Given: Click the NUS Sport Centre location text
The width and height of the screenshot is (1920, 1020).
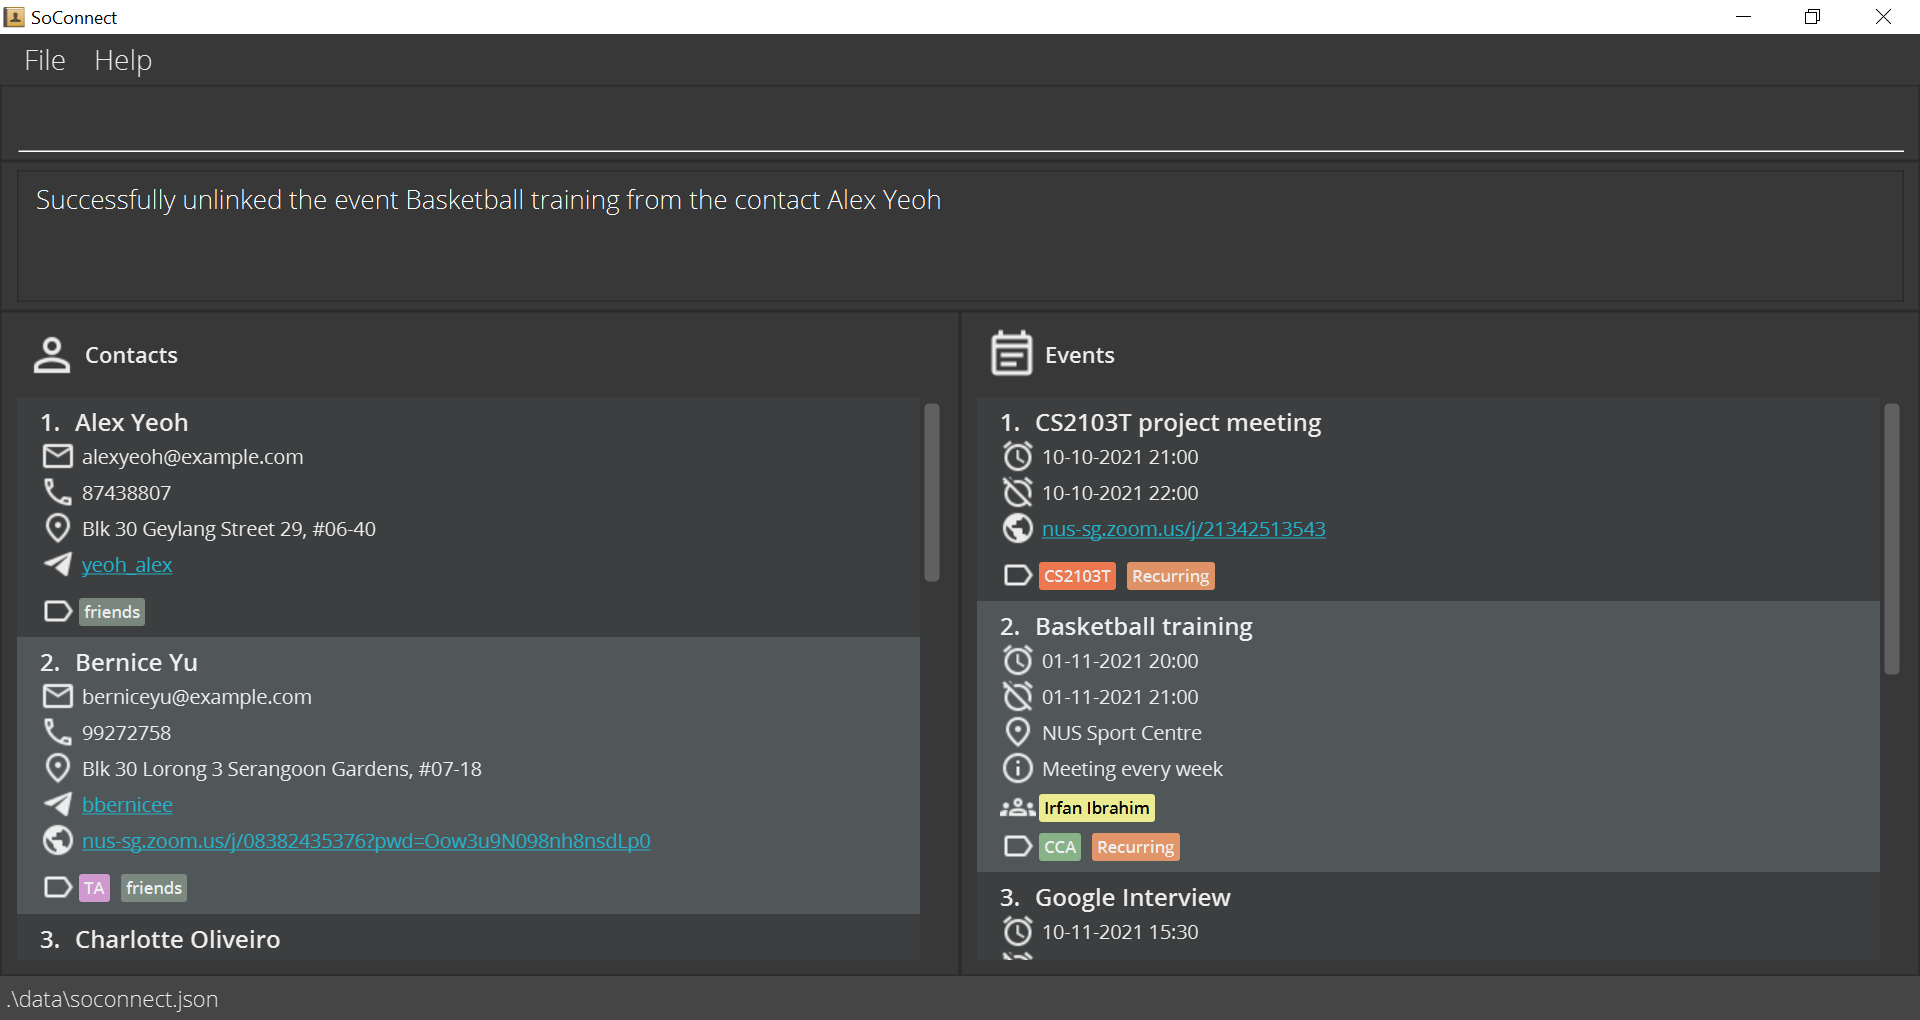Looking at the screenshot, I should pos(1122,733).
